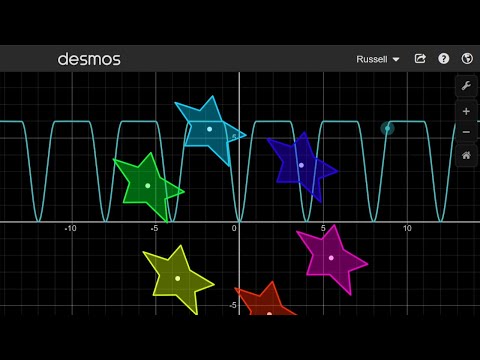This screenshot has width=480, height=360.
Task: Zoom out with the minus button
Action: tap(466, 132)
